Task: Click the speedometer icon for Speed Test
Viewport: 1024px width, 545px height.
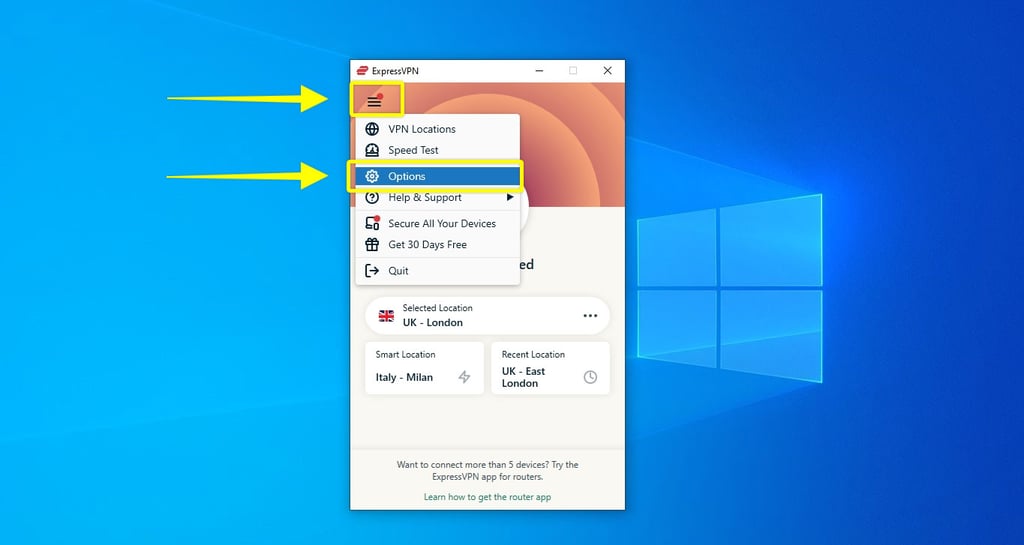Action: tap(372, 150)
